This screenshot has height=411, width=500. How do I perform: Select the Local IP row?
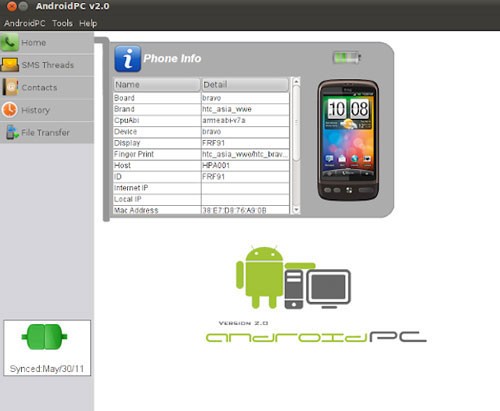[201, 199]
